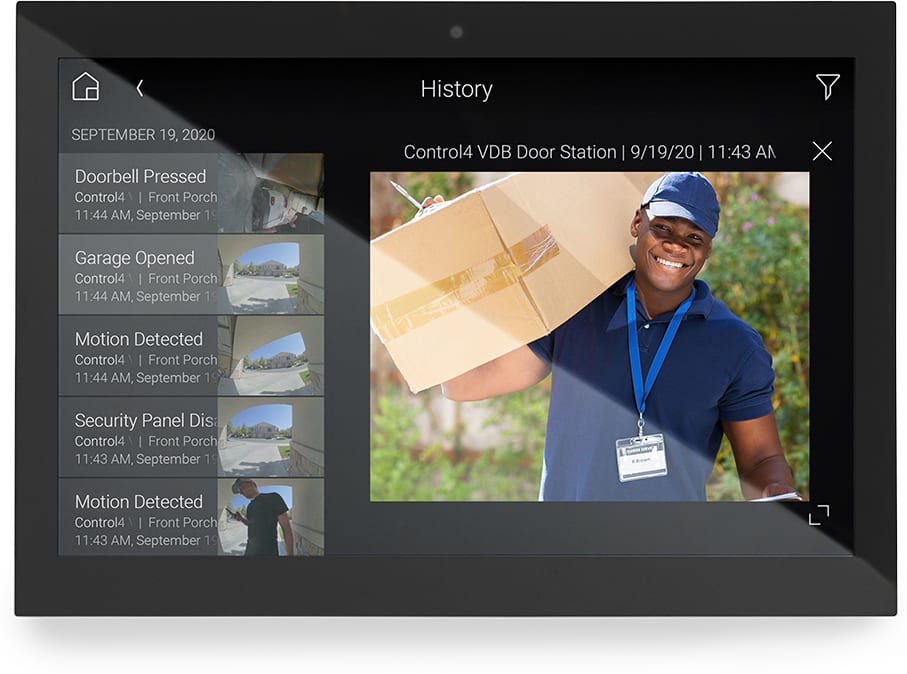Viewport: 907px width, 674px height.
Task: Click the 11:44 AM Motion Detected thumbnail
Action: pos(271,355)
